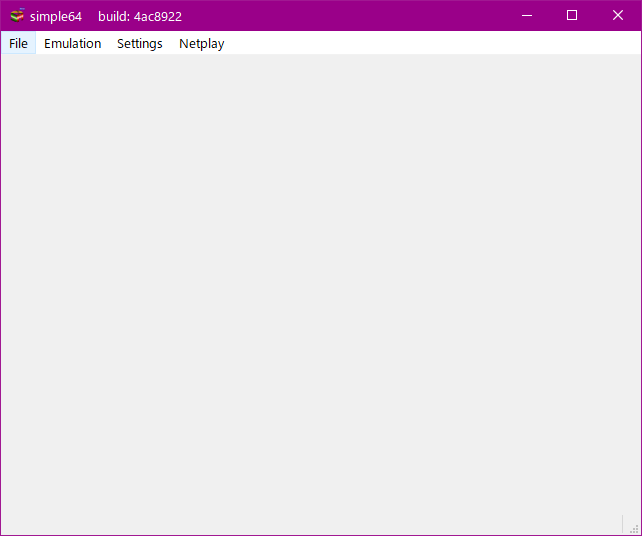
Task: Click the "simple64" title text
Action: click(x=56, y=17)
